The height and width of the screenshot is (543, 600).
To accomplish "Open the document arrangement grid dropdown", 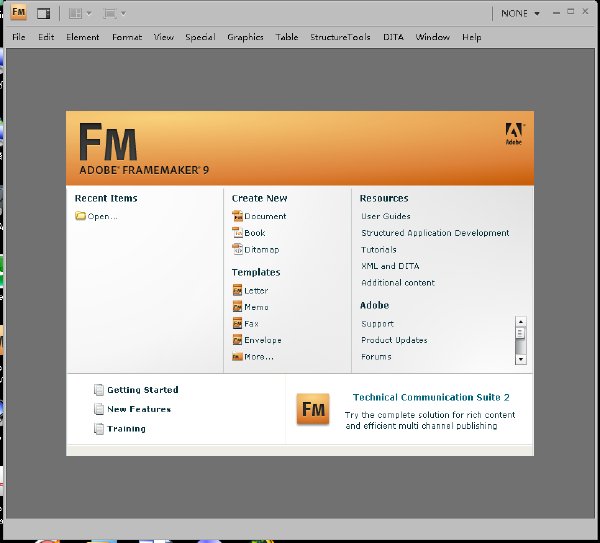I will (80, 14).
